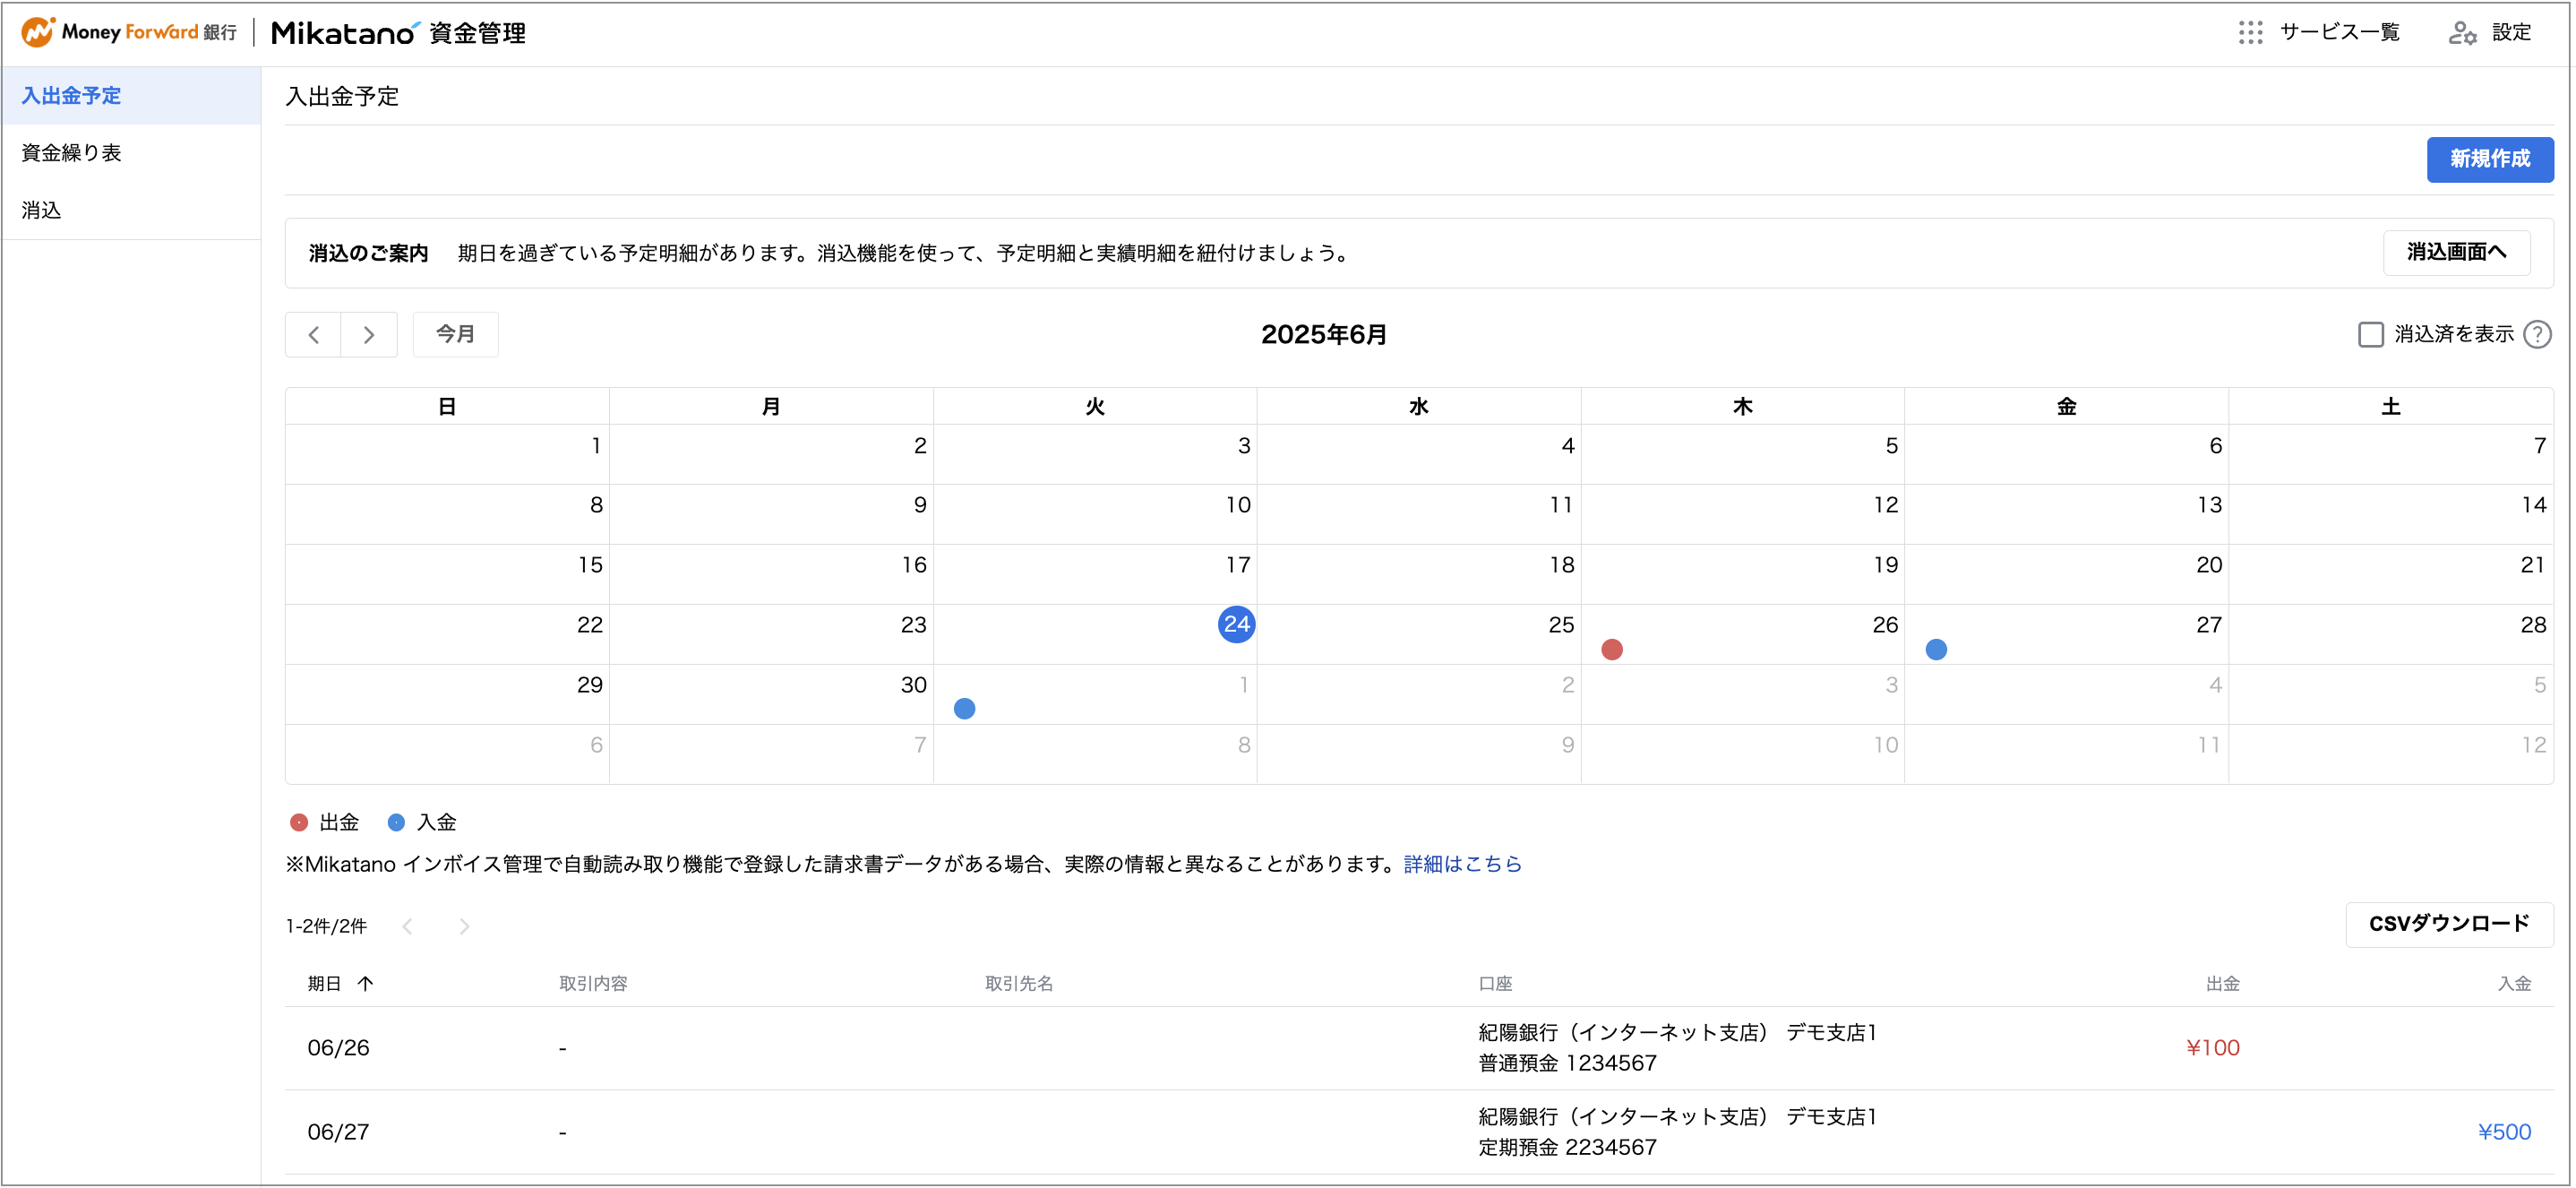Click 定期預金 2234567 account text
This screenshot has height=1188, width=2576.
tap(1567, 1147)
